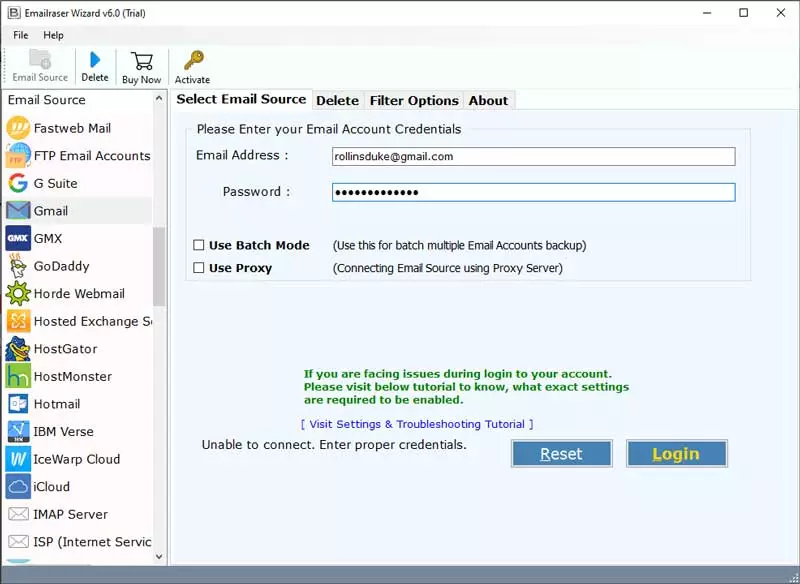Click the Reset button
Viewport: 800px width, 584px height.
[561, 453]
